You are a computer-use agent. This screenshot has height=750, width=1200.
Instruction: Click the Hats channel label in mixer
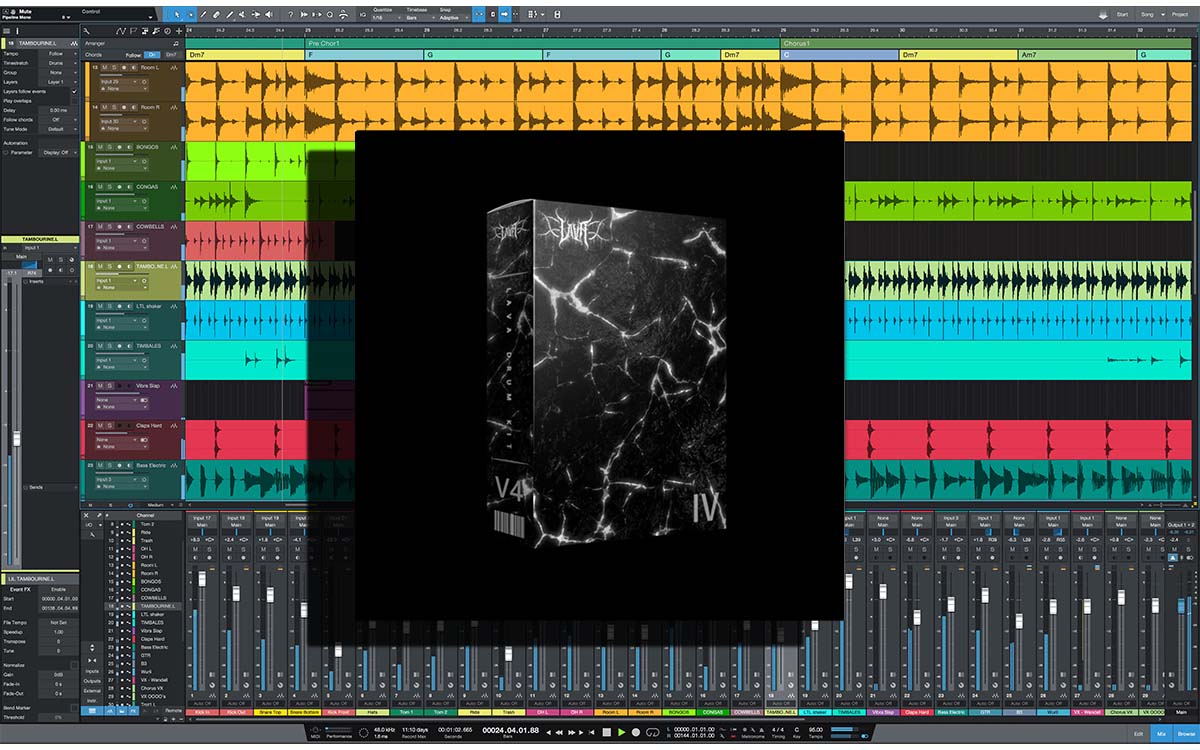(x=373, y=712)
